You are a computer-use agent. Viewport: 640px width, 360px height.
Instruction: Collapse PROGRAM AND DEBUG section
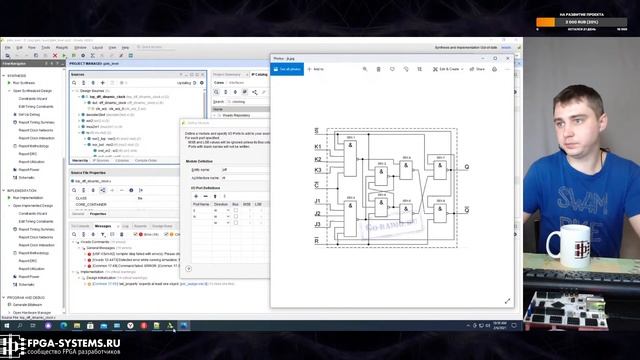pos(4,298)
